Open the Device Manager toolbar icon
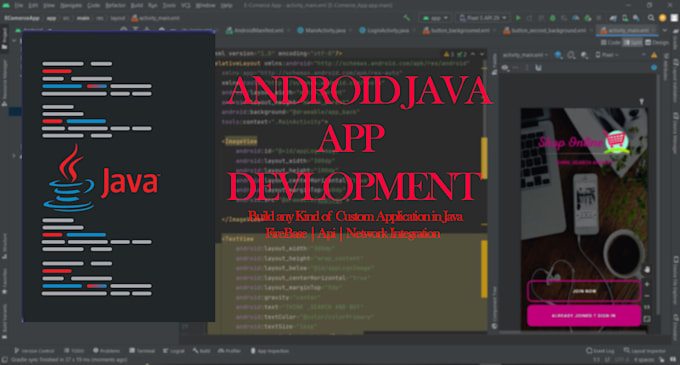The height and width of the screenshot is (365, 680). pyautogui.click(x=625, y=18)
